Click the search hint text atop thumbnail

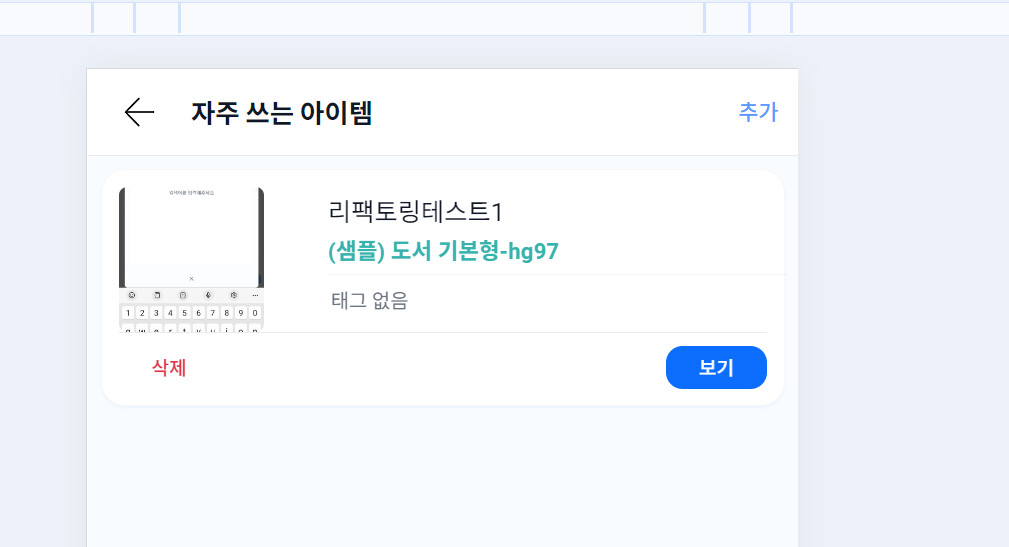coord(191,192)
